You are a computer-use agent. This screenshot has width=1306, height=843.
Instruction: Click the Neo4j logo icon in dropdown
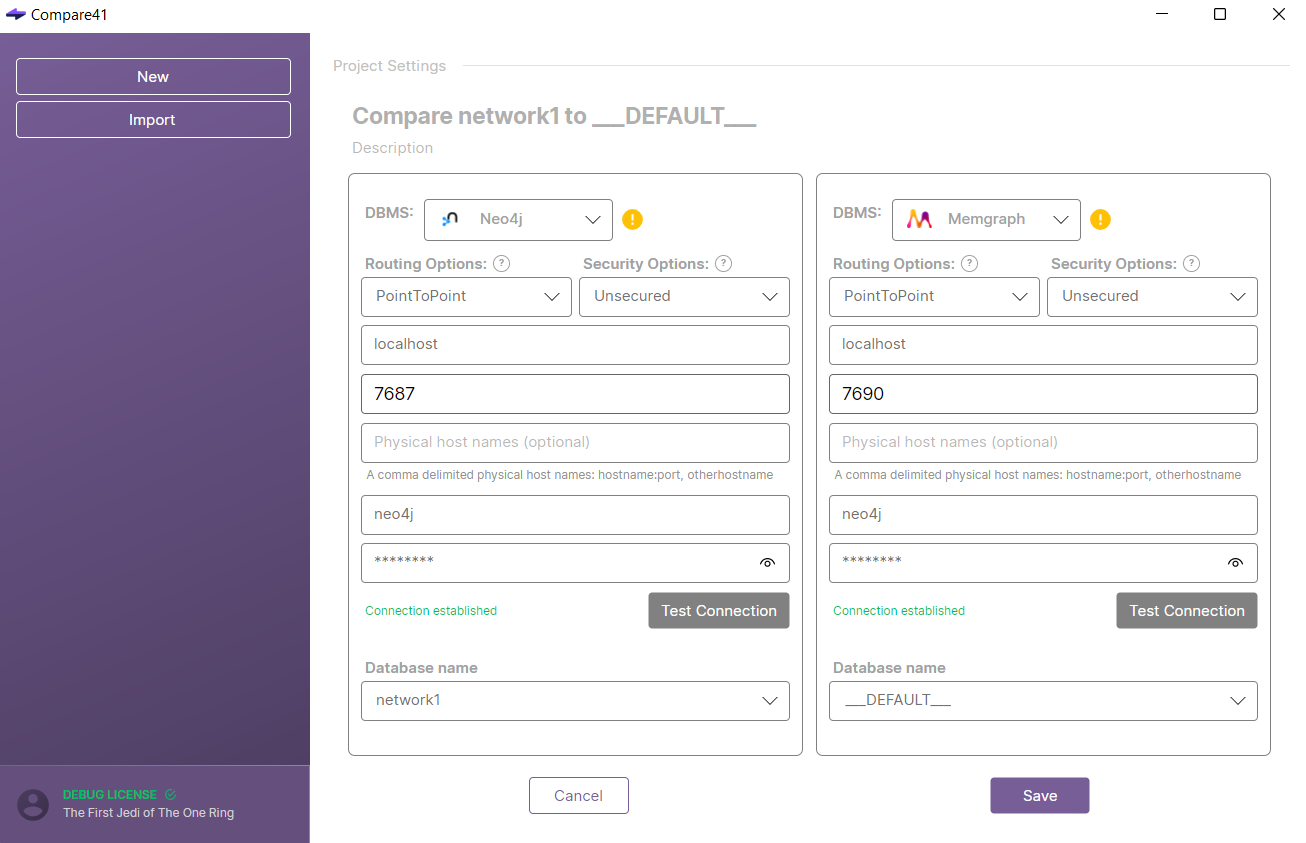(450, 219)
